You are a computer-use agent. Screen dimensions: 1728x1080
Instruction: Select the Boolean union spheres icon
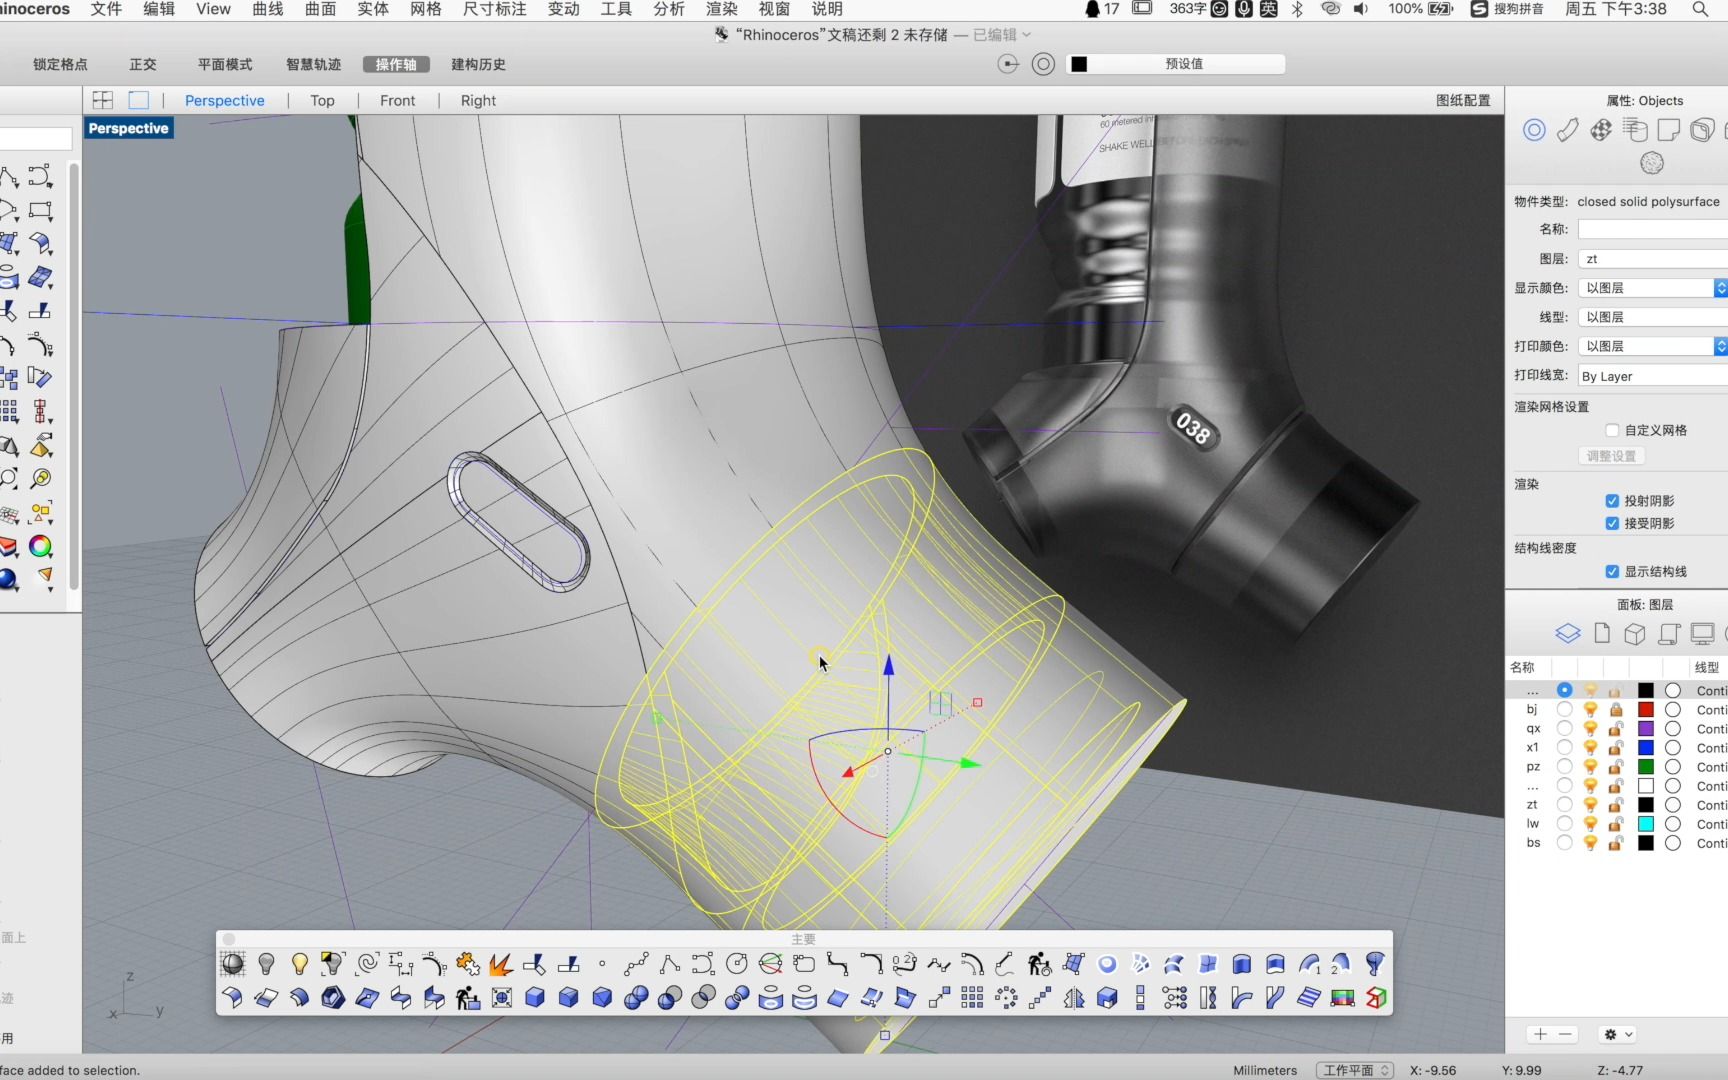[x=636, y=998]
